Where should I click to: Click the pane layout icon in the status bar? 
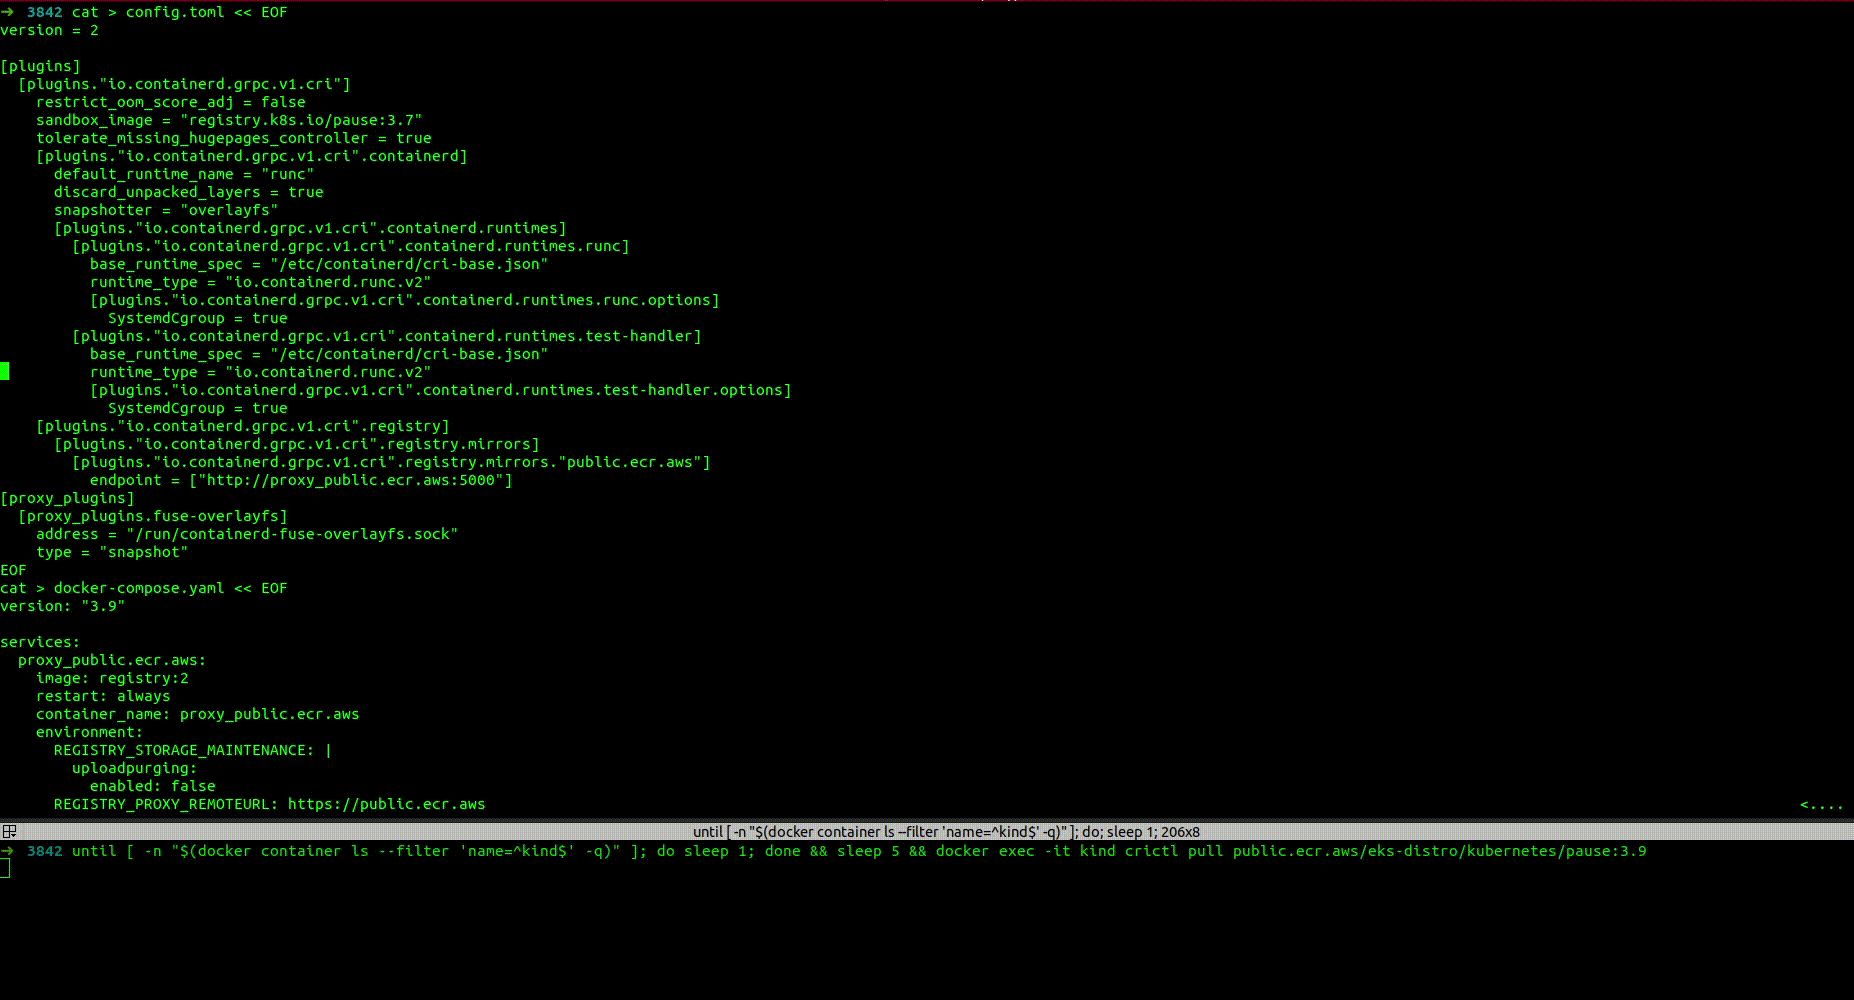click(x=9, y=831)
